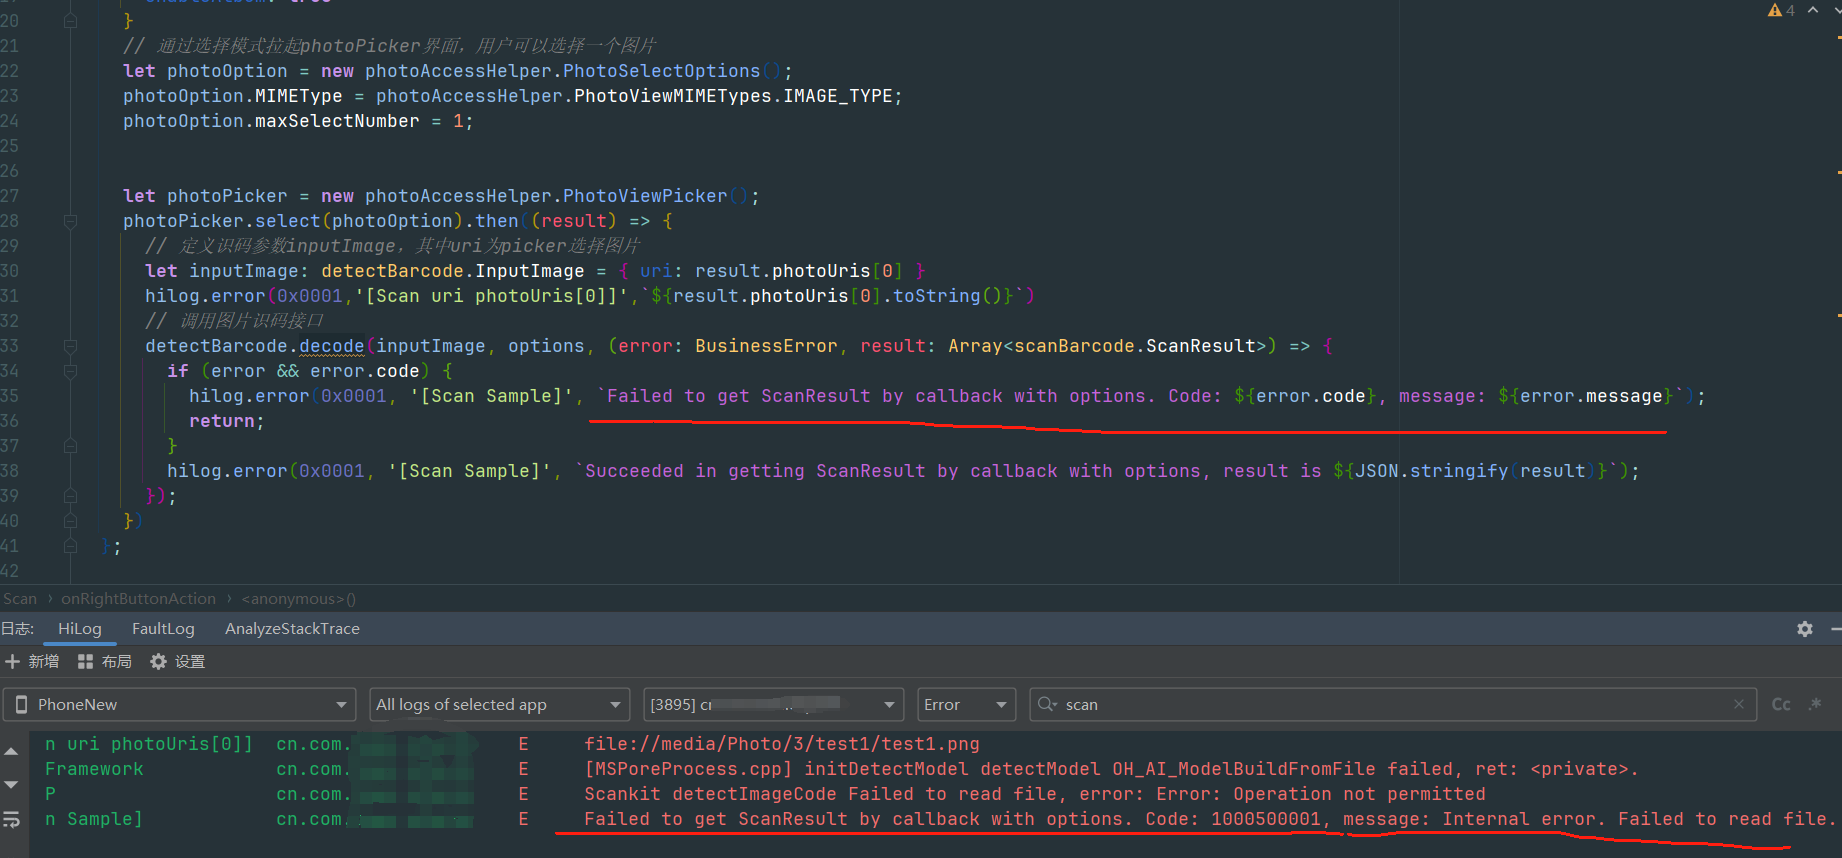Screen dimensions: 1842x858
Task: Click the 日志: label
Action: click(17, 629)
